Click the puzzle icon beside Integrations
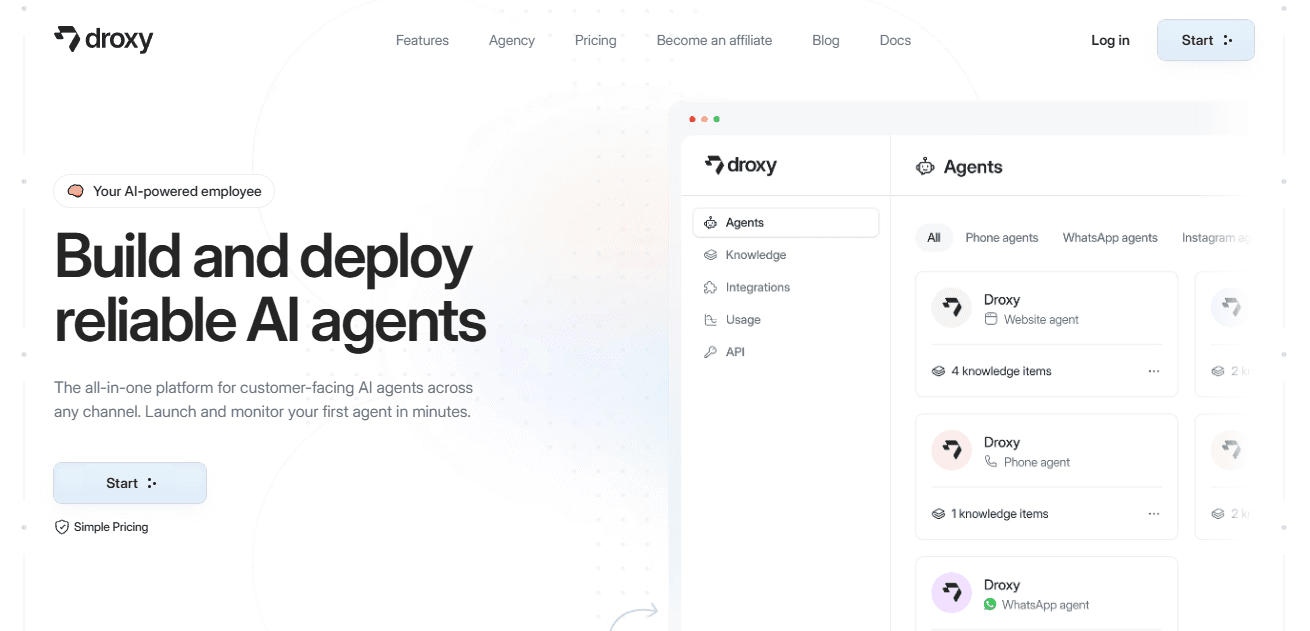The width and height of the screenshot is (1310, 631). pos(710,287)
